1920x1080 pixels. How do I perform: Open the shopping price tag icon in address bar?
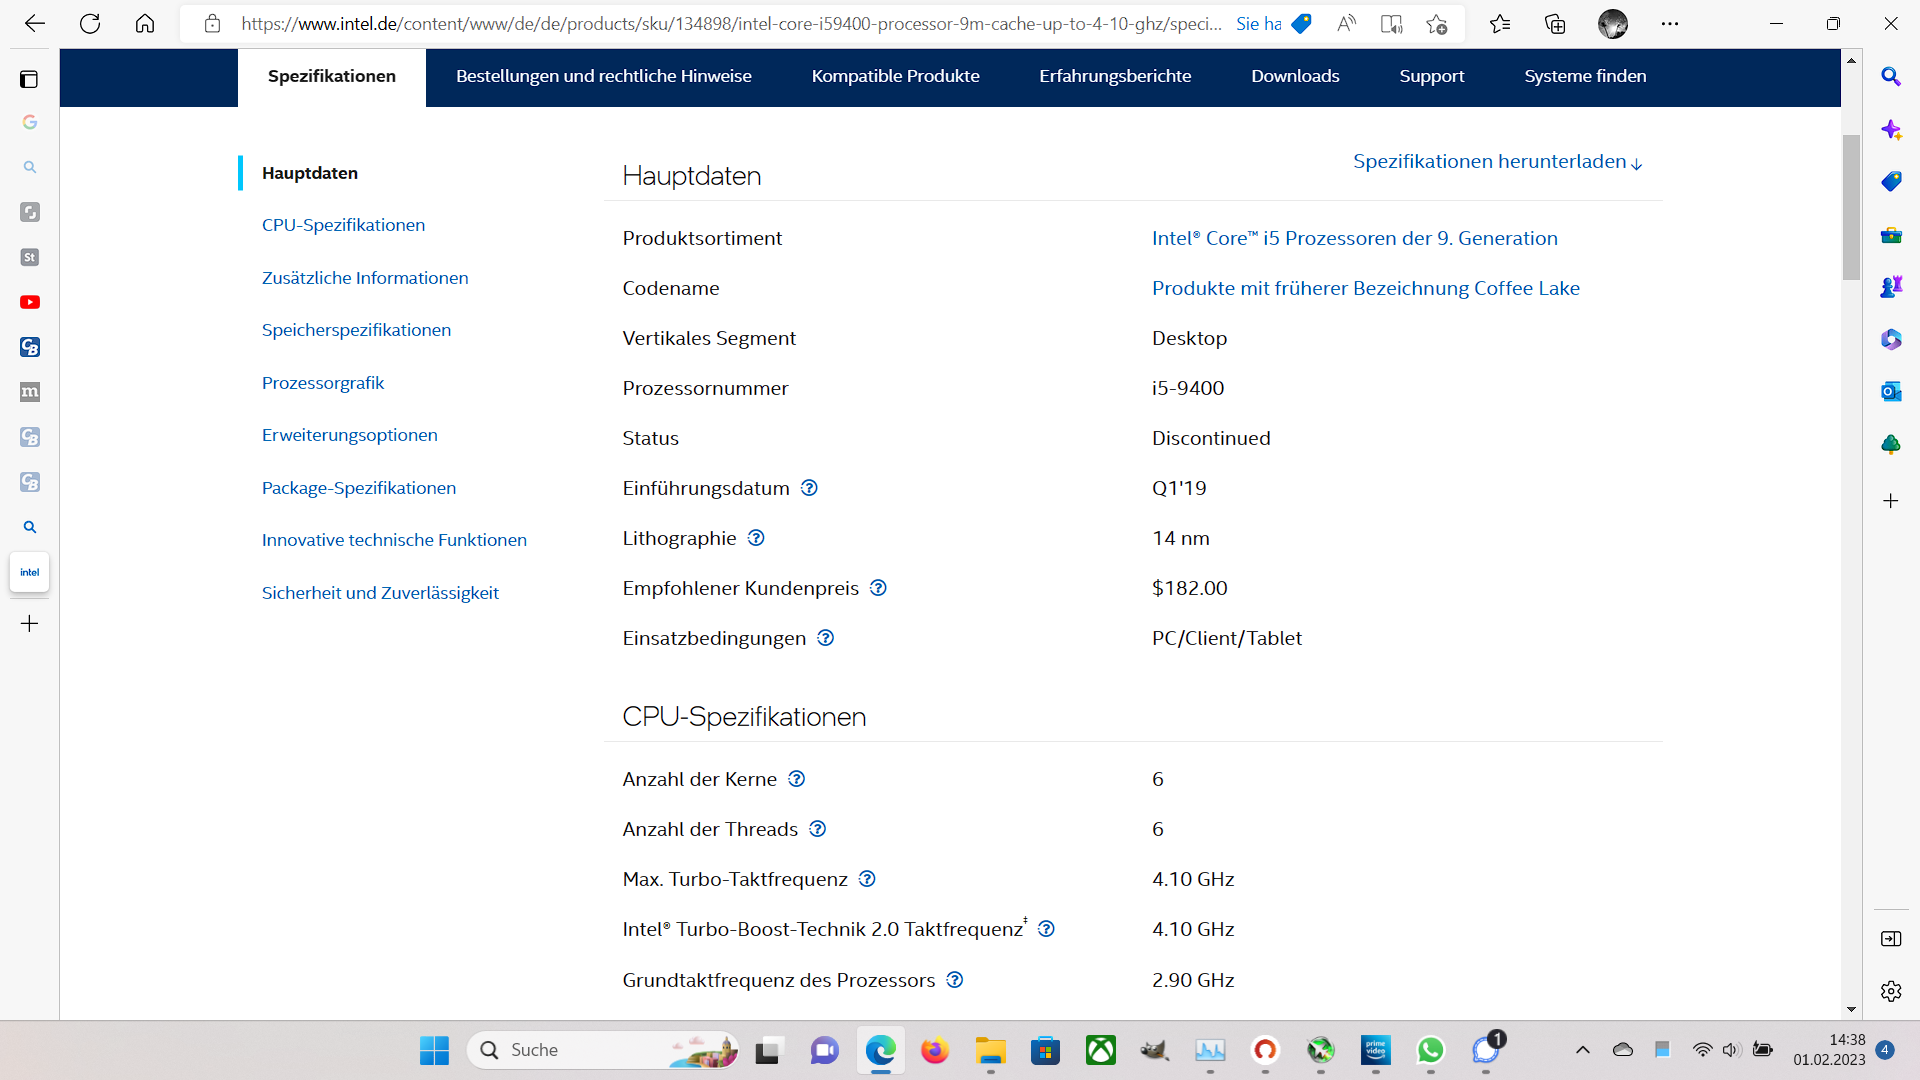(x=1301, y=24)
